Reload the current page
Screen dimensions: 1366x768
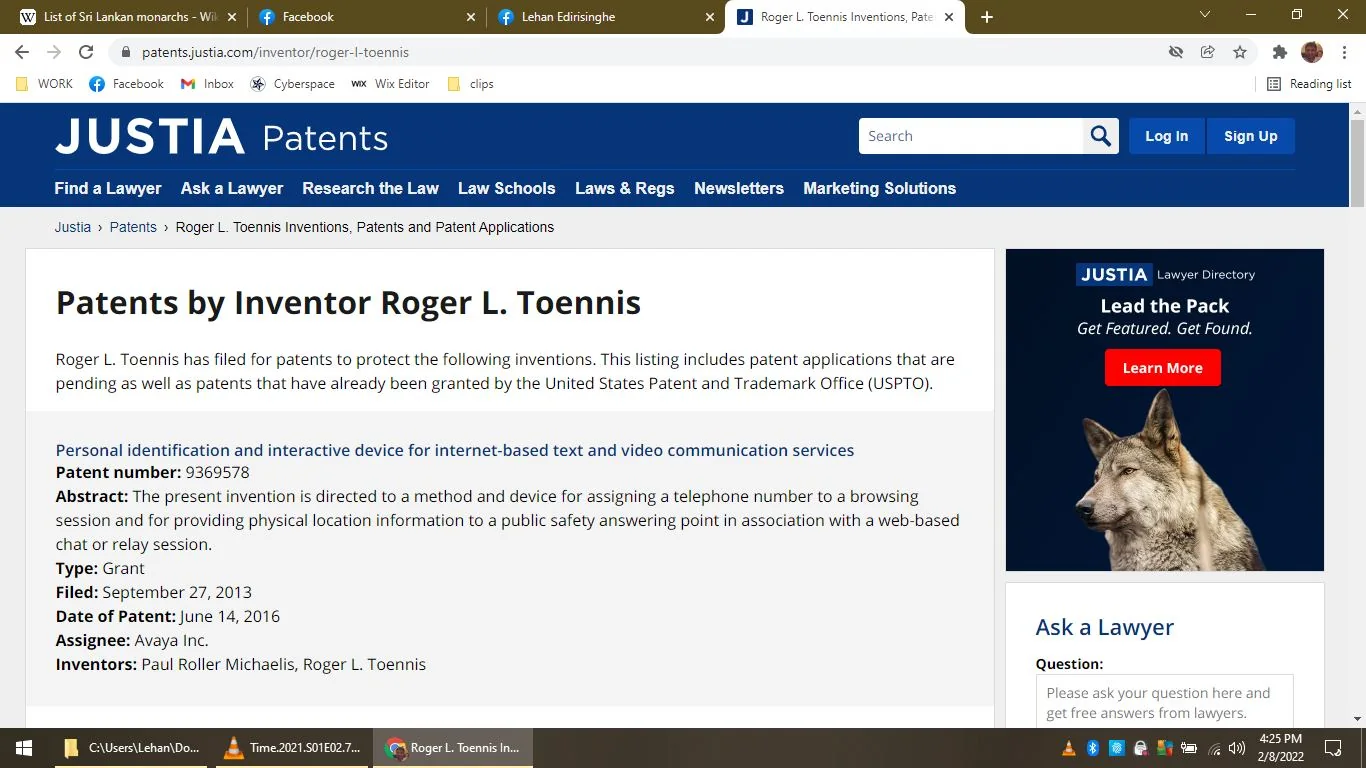(x=86, y=52)
